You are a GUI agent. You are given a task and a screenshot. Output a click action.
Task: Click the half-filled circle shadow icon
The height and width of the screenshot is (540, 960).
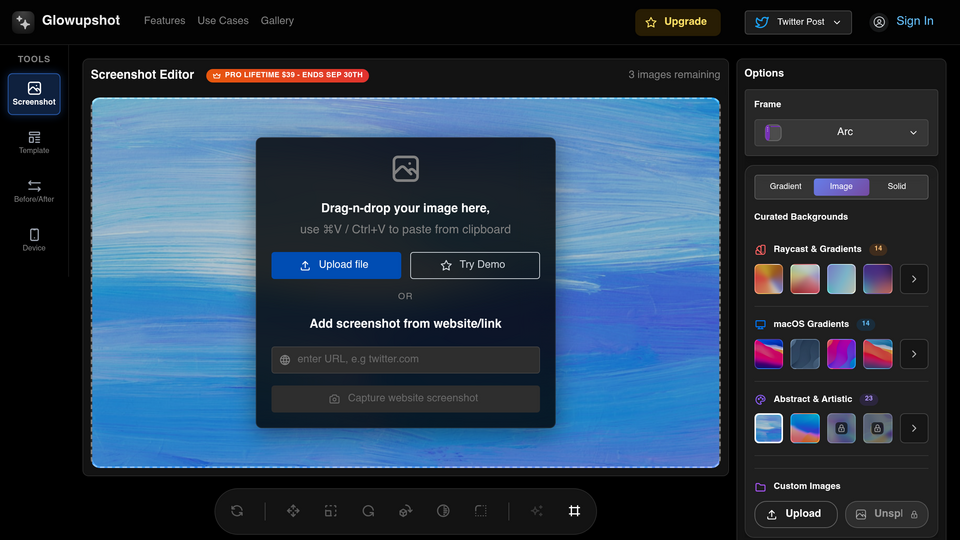443,511
